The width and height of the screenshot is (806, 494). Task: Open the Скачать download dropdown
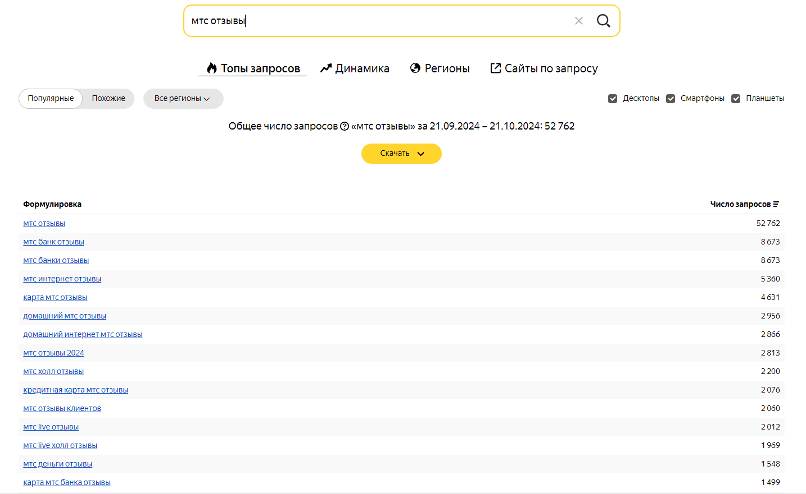(x=401, y=153)
